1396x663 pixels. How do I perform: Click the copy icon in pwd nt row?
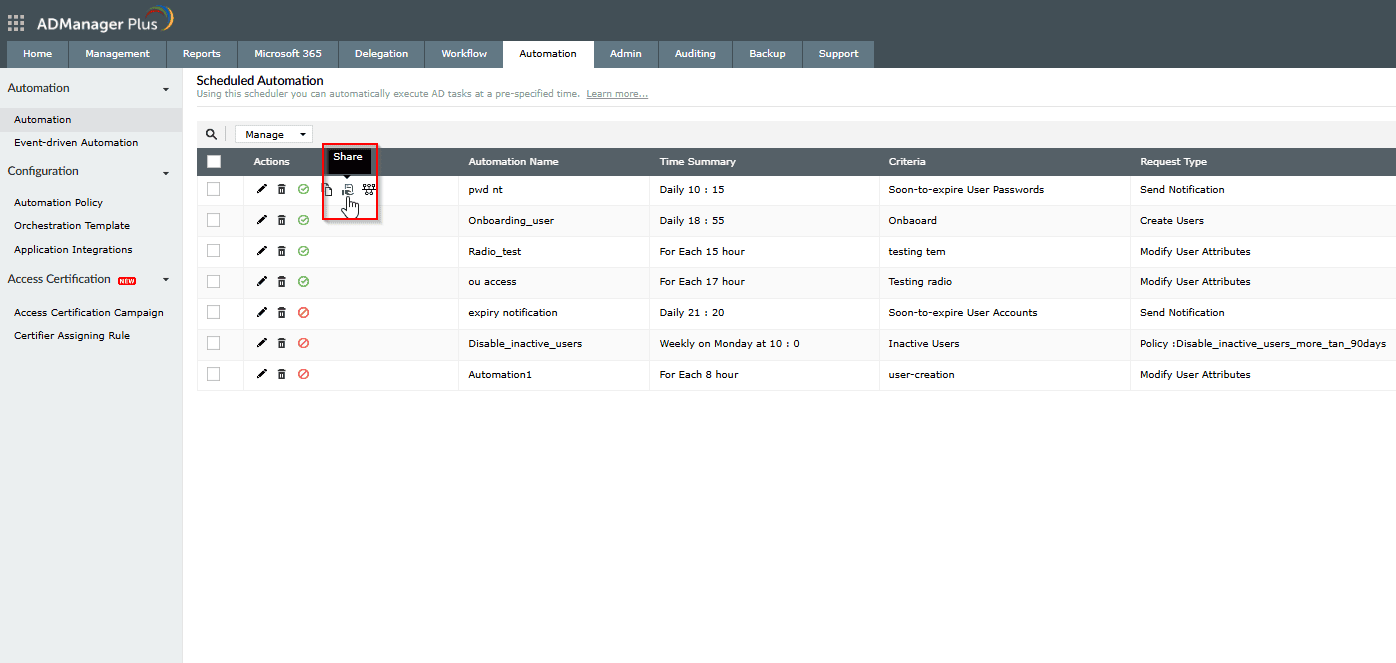(x=327, y=189)
